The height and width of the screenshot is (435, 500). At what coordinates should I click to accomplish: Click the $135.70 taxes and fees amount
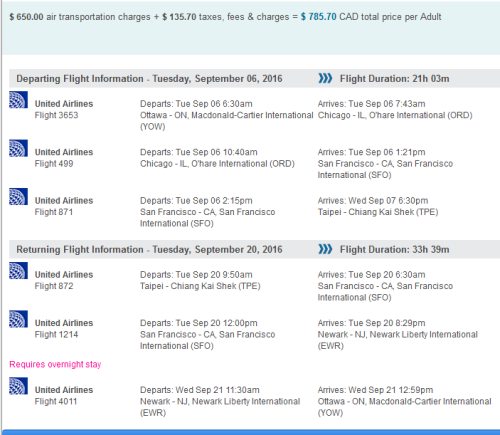pos(179,17)
